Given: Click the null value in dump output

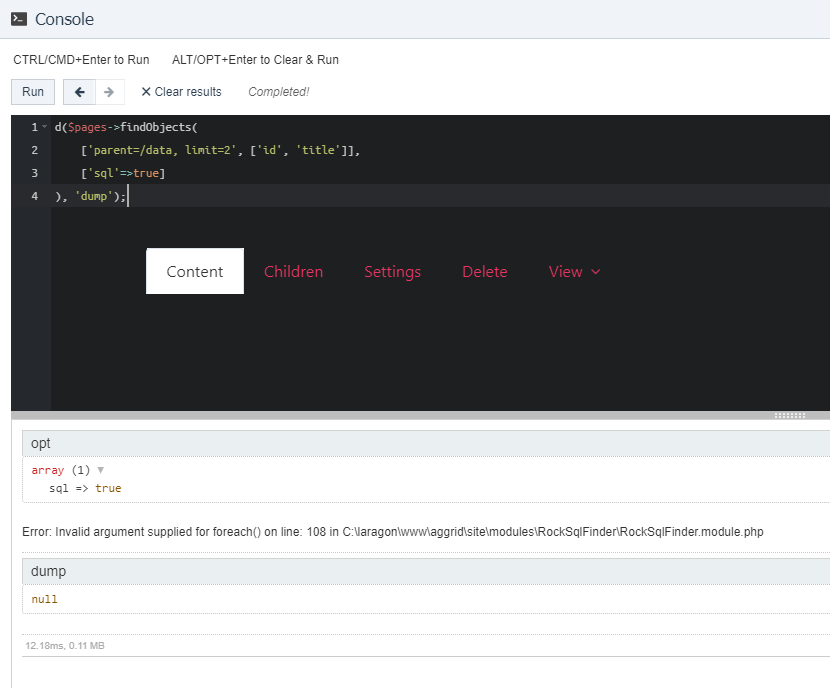Looking at the screenshot, I should pos(45,599).
